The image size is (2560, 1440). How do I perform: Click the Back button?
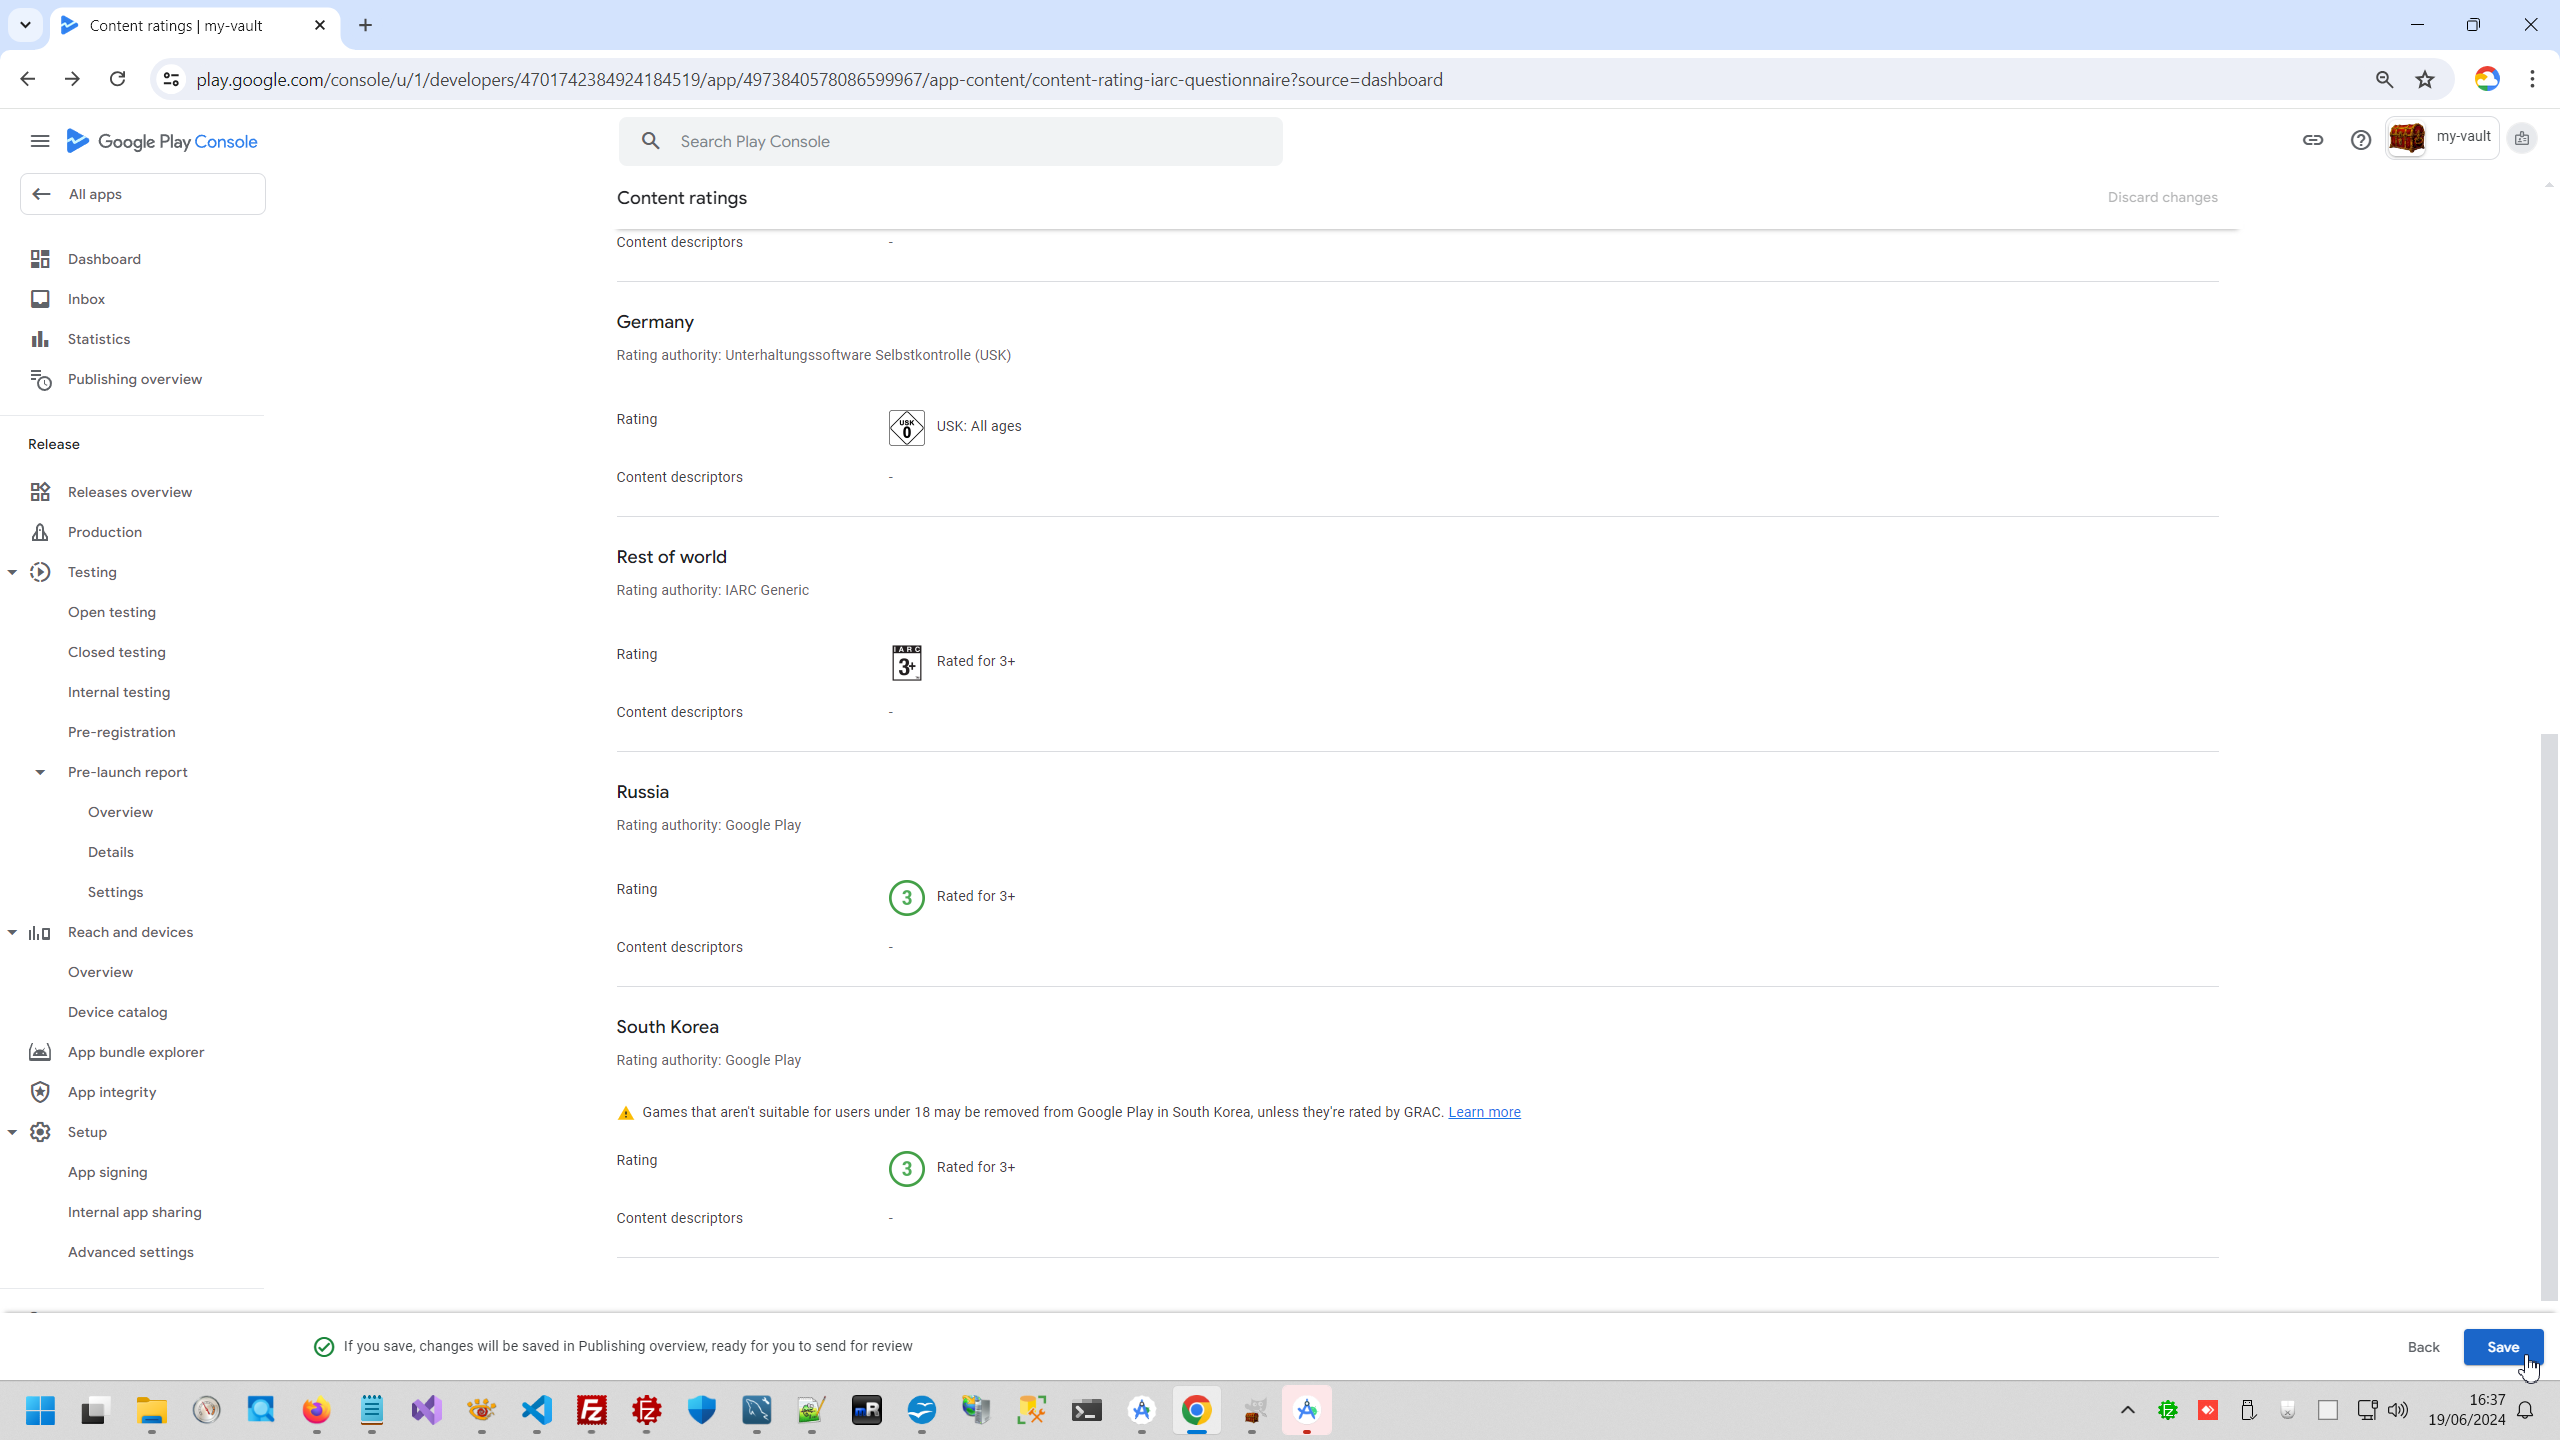pyautogui.click(x=2423, y=1347)
